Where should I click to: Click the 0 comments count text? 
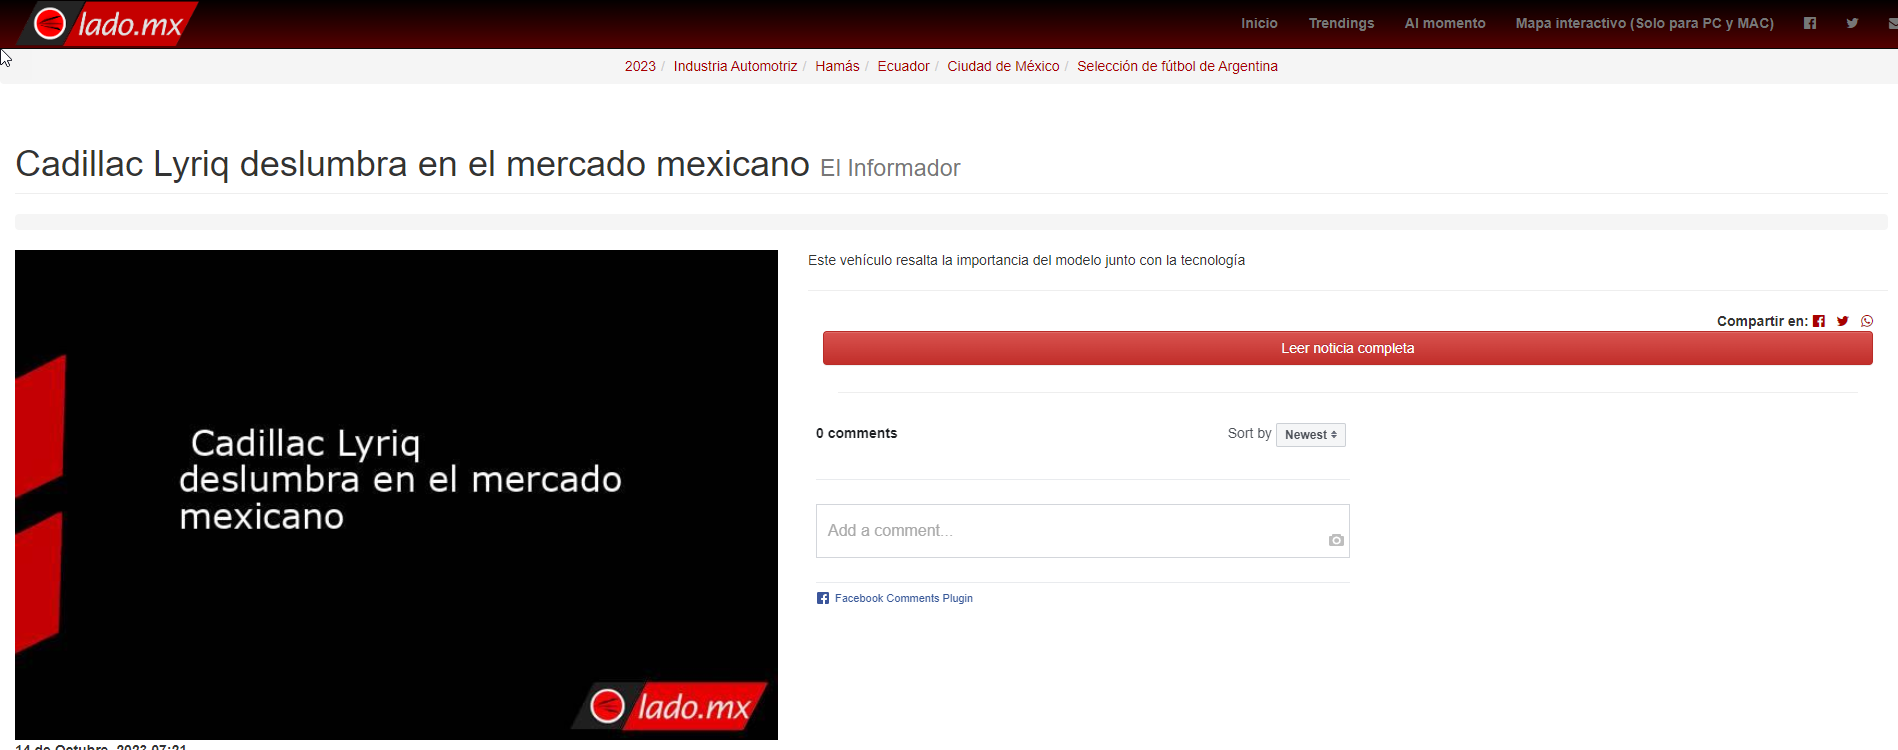tap(856, 433)
